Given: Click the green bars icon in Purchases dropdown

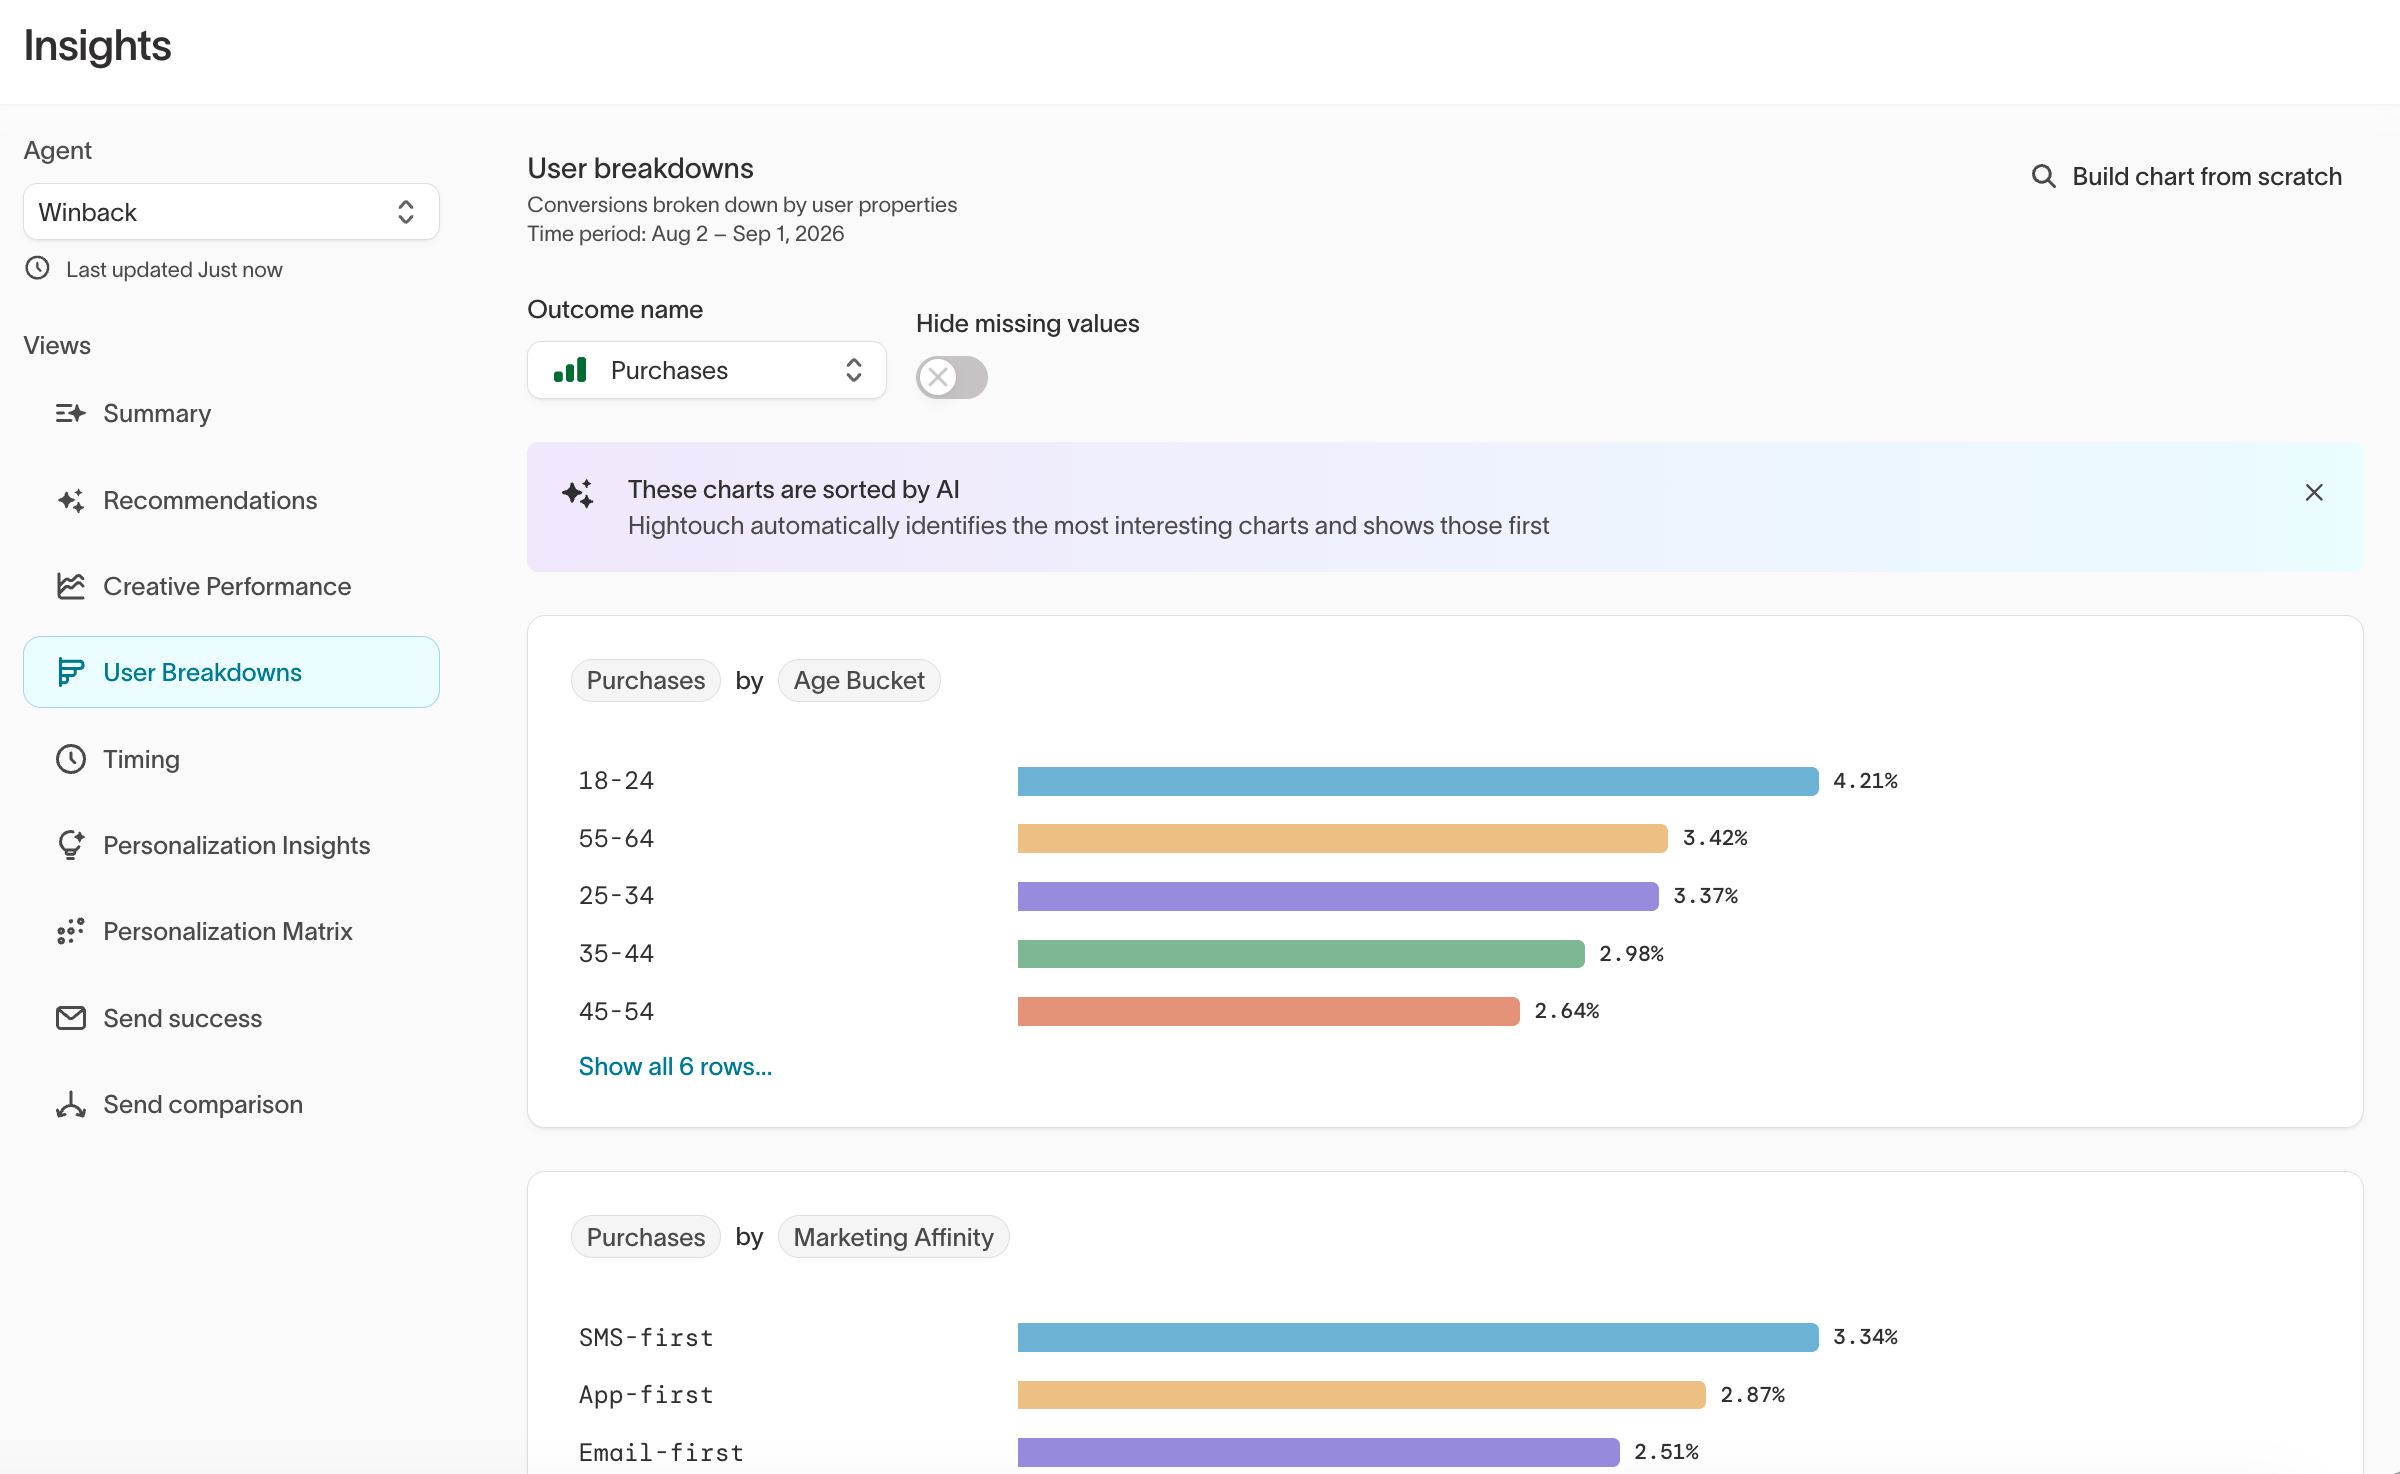Looking at the screenshot, I should [570, 370].
